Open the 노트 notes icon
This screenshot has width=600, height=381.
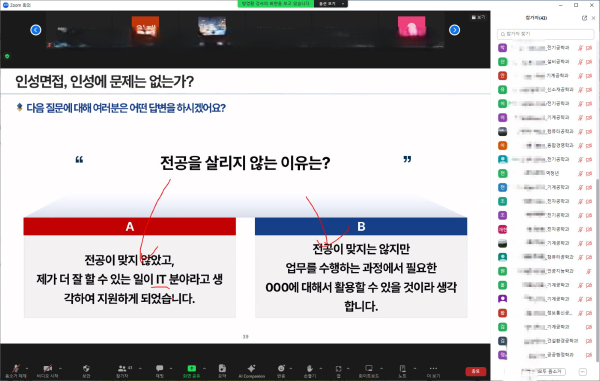tap(403, 368)
